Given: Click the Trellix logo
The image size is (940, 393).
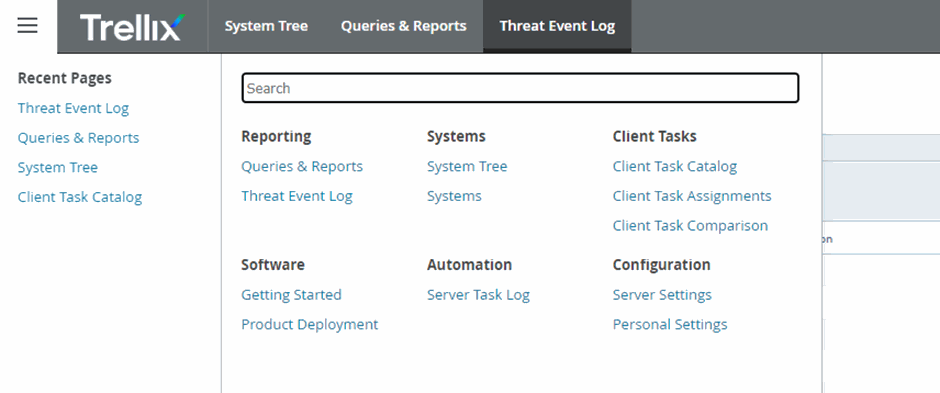Looking at the screenshot, I should click(x=132, y=27).
